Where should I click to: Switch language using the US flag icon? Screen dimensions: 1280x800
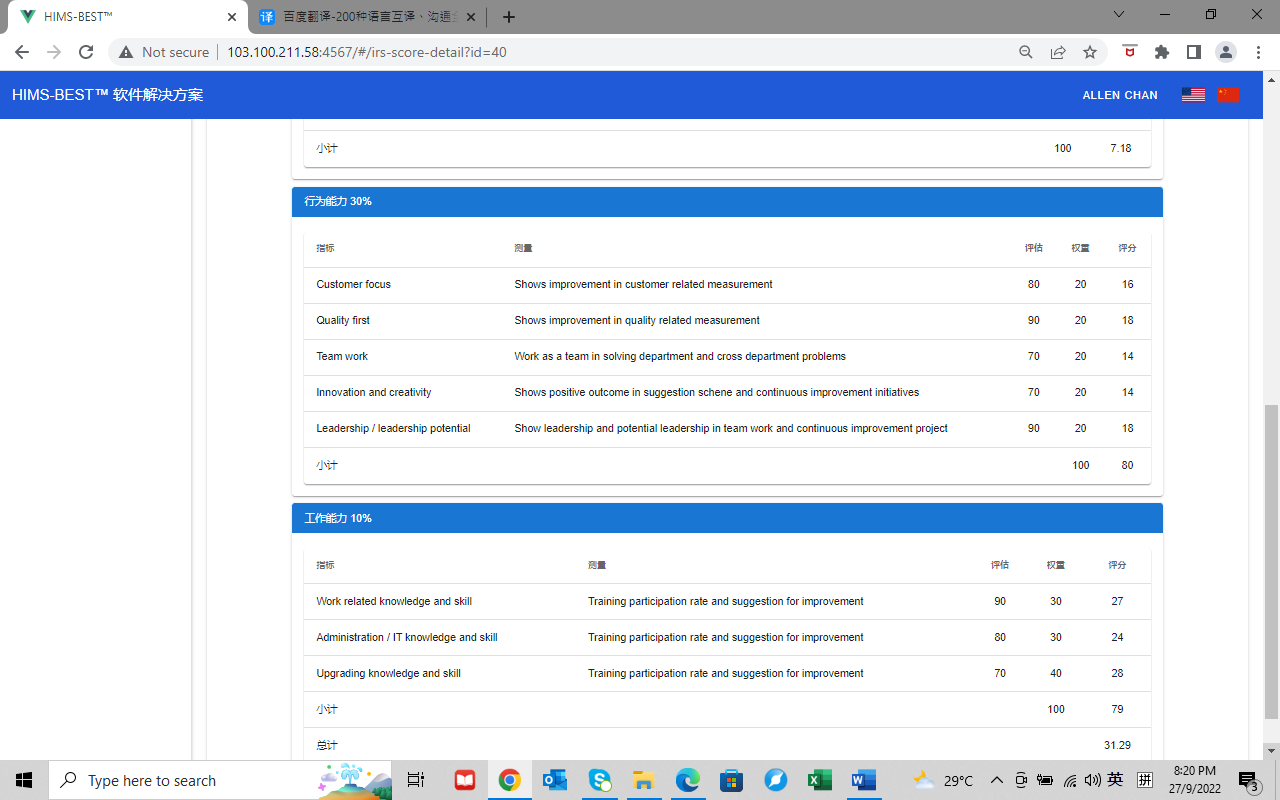1192,95
